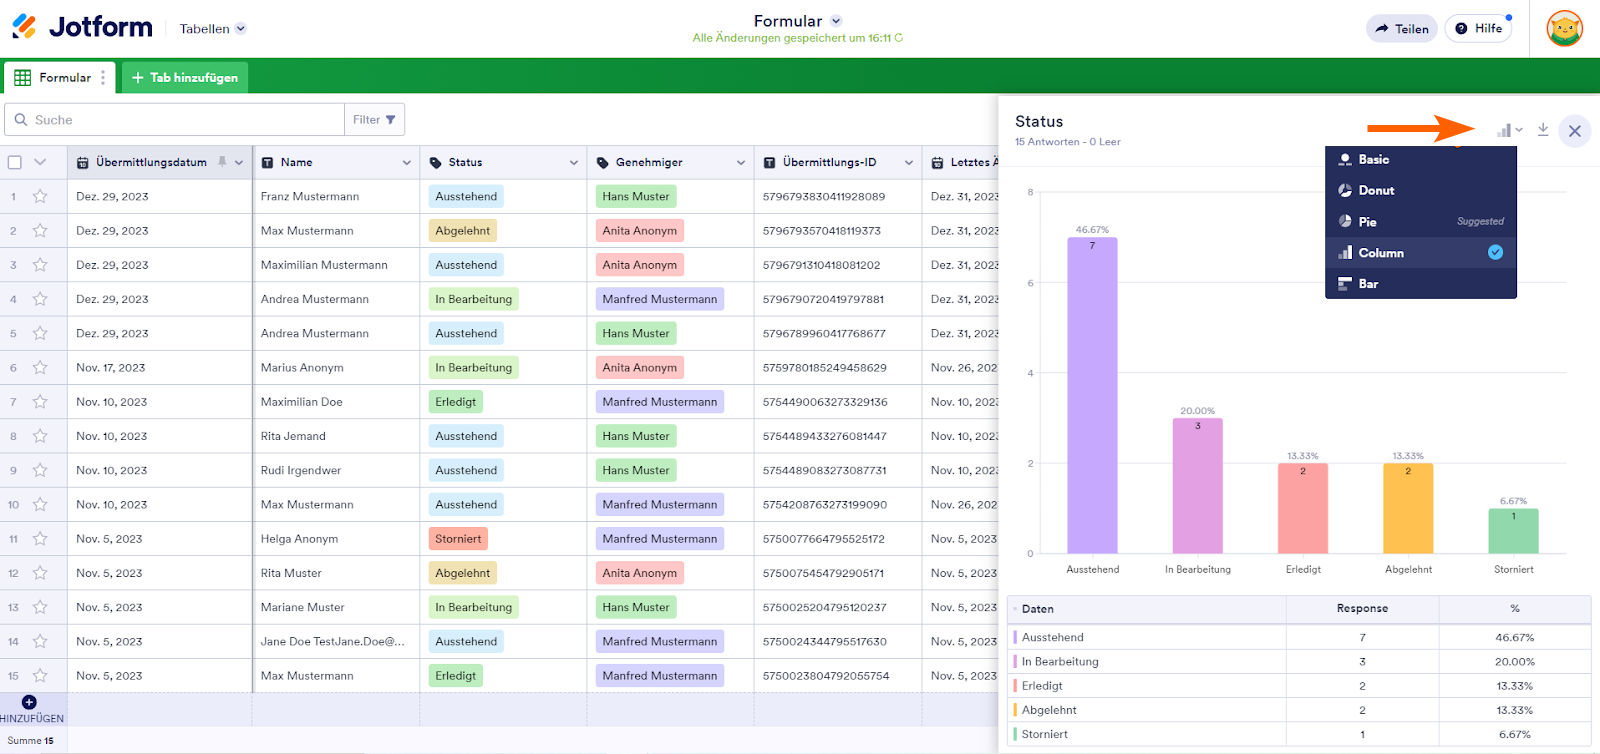The height and width of the screenshot is (754, 1600).
Task: Click pin icon on Übermittlungsdatum column
Action: (222, 162)
